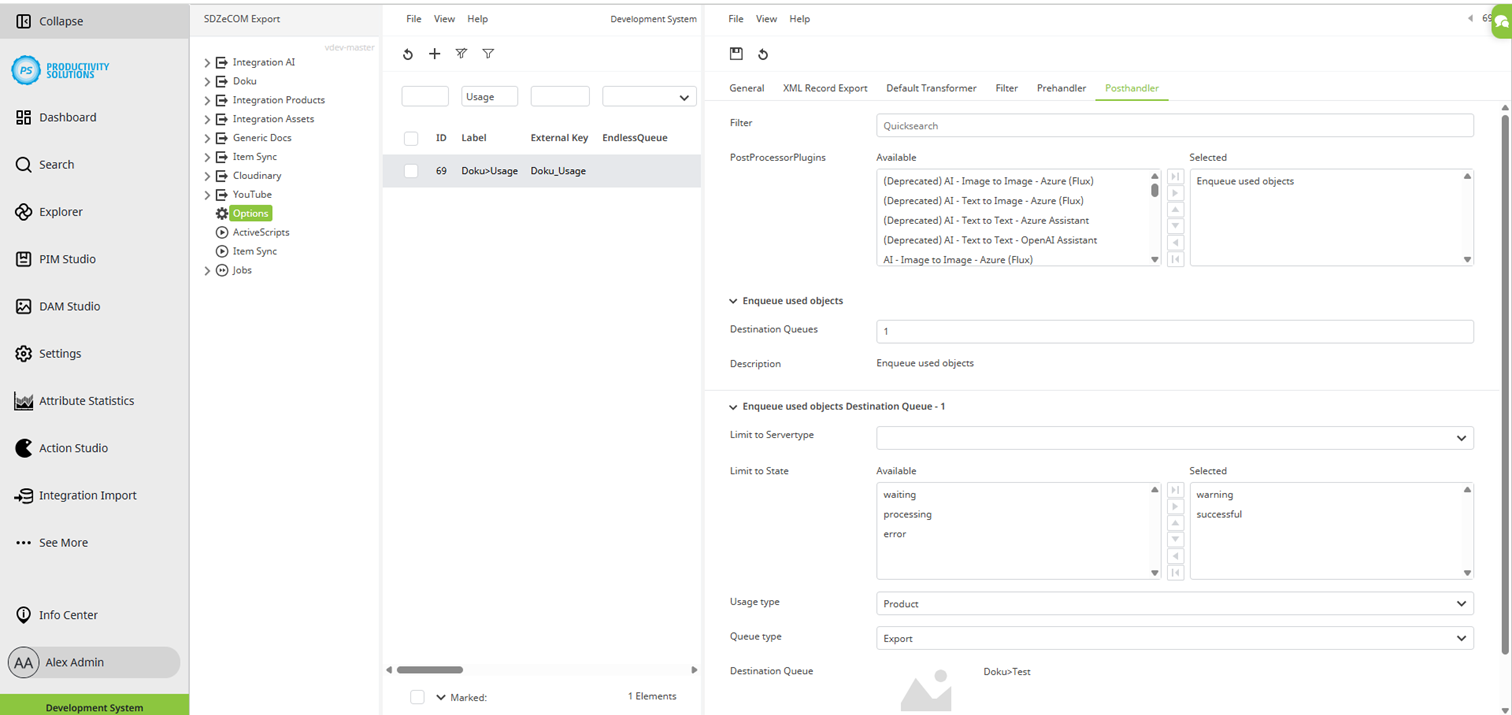Expand the Doku tree node
Image resolution: width=1512 pixels, height=715 pixels.
click(207, 81)
